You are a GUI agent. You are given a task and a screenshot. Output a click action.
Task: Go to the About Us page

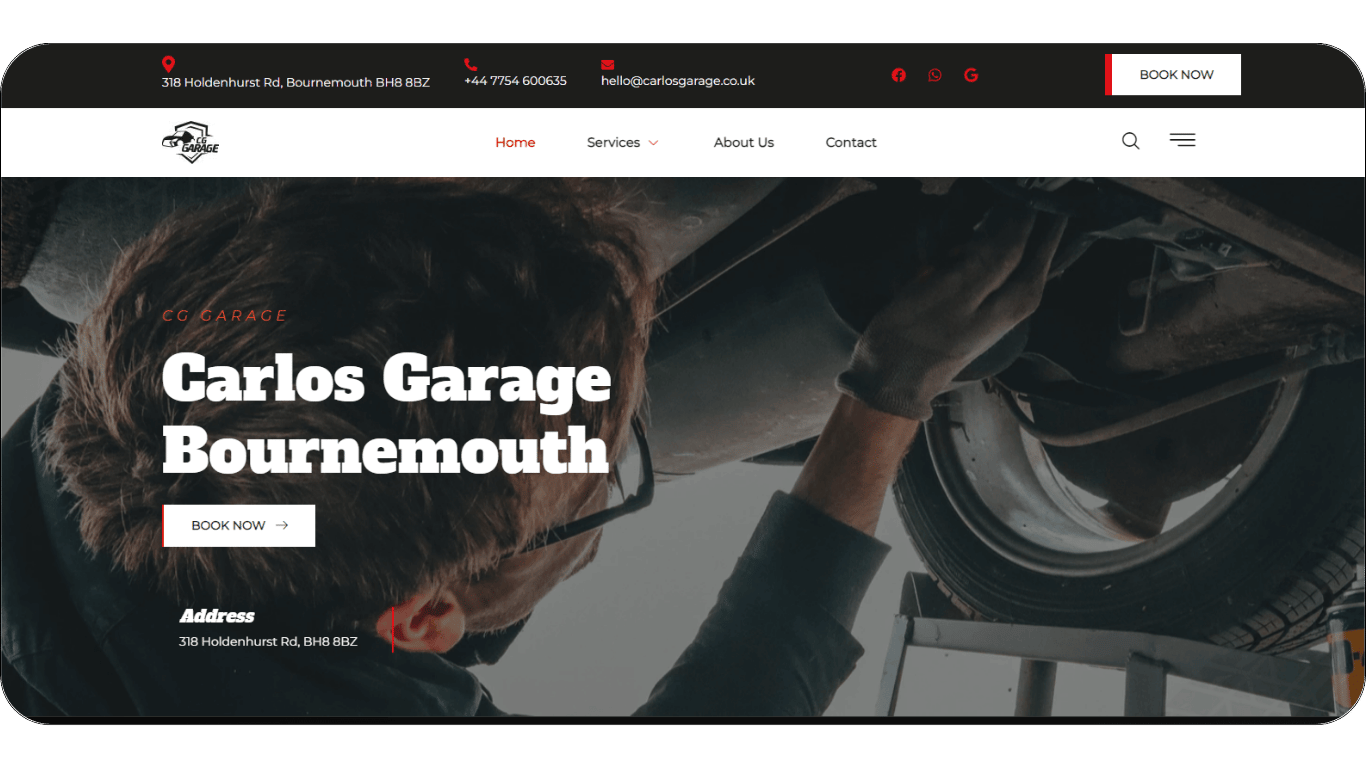pos(743,143)
